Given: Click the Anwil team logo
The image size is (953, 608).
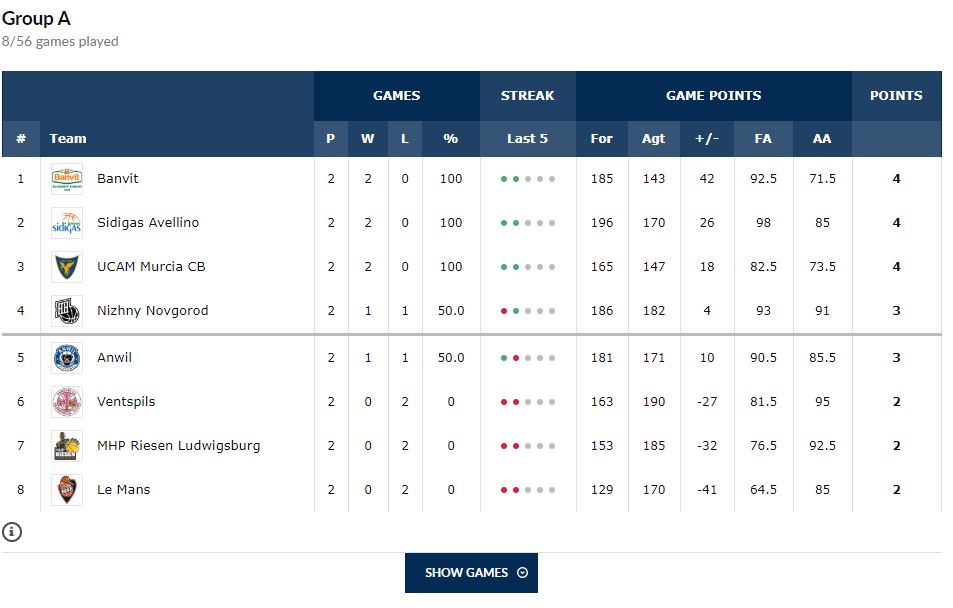Looking at the screenshot, I should coord(67,358).
